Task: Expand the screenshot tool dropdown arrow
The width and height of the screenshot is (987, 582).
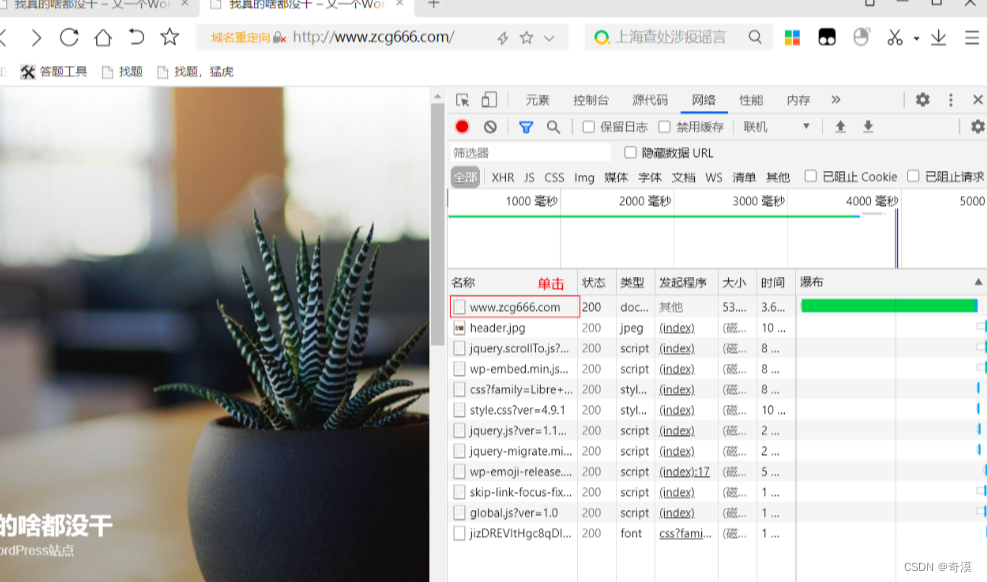Action: pos(916,39)
